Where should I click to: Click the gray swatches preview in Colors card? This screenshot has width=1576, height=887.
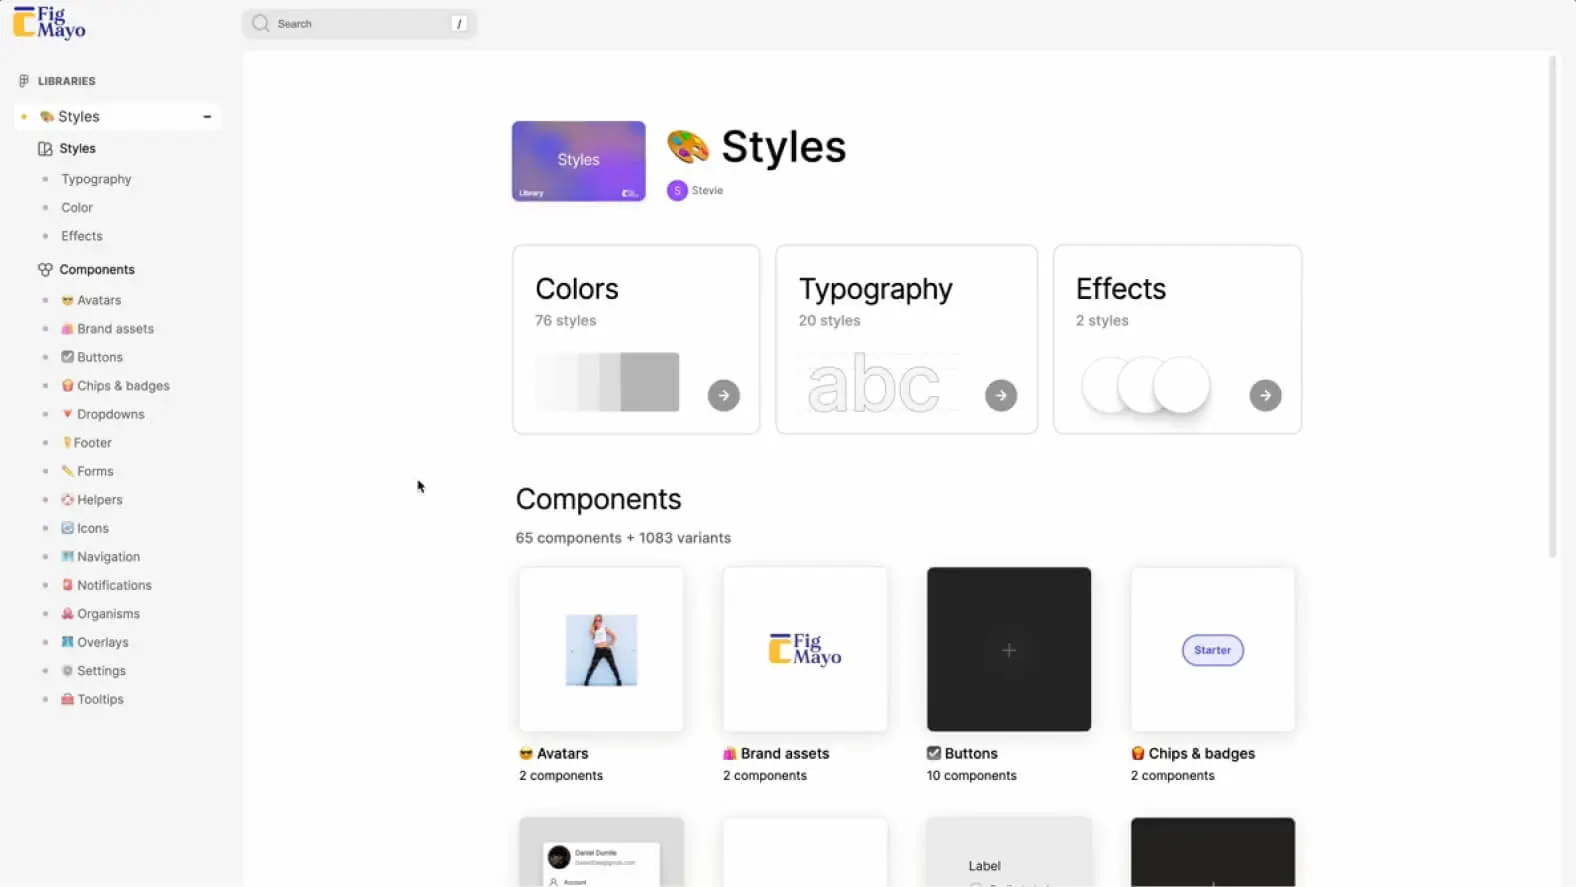pos(607,382)
